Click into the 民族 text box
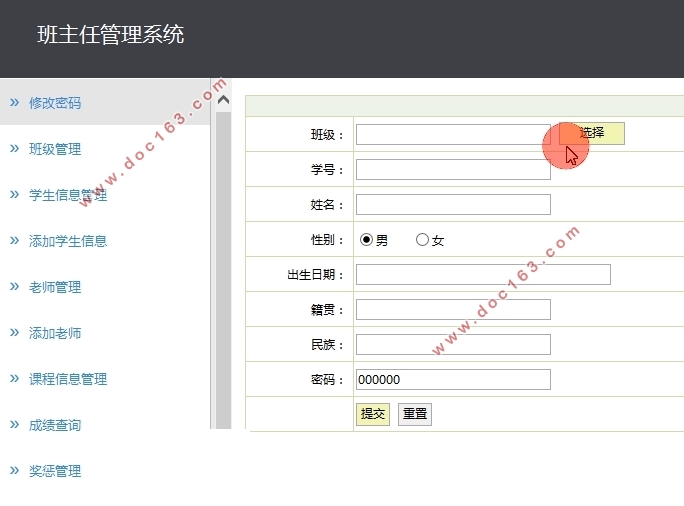The image size is (684, 506). [453, 345]
